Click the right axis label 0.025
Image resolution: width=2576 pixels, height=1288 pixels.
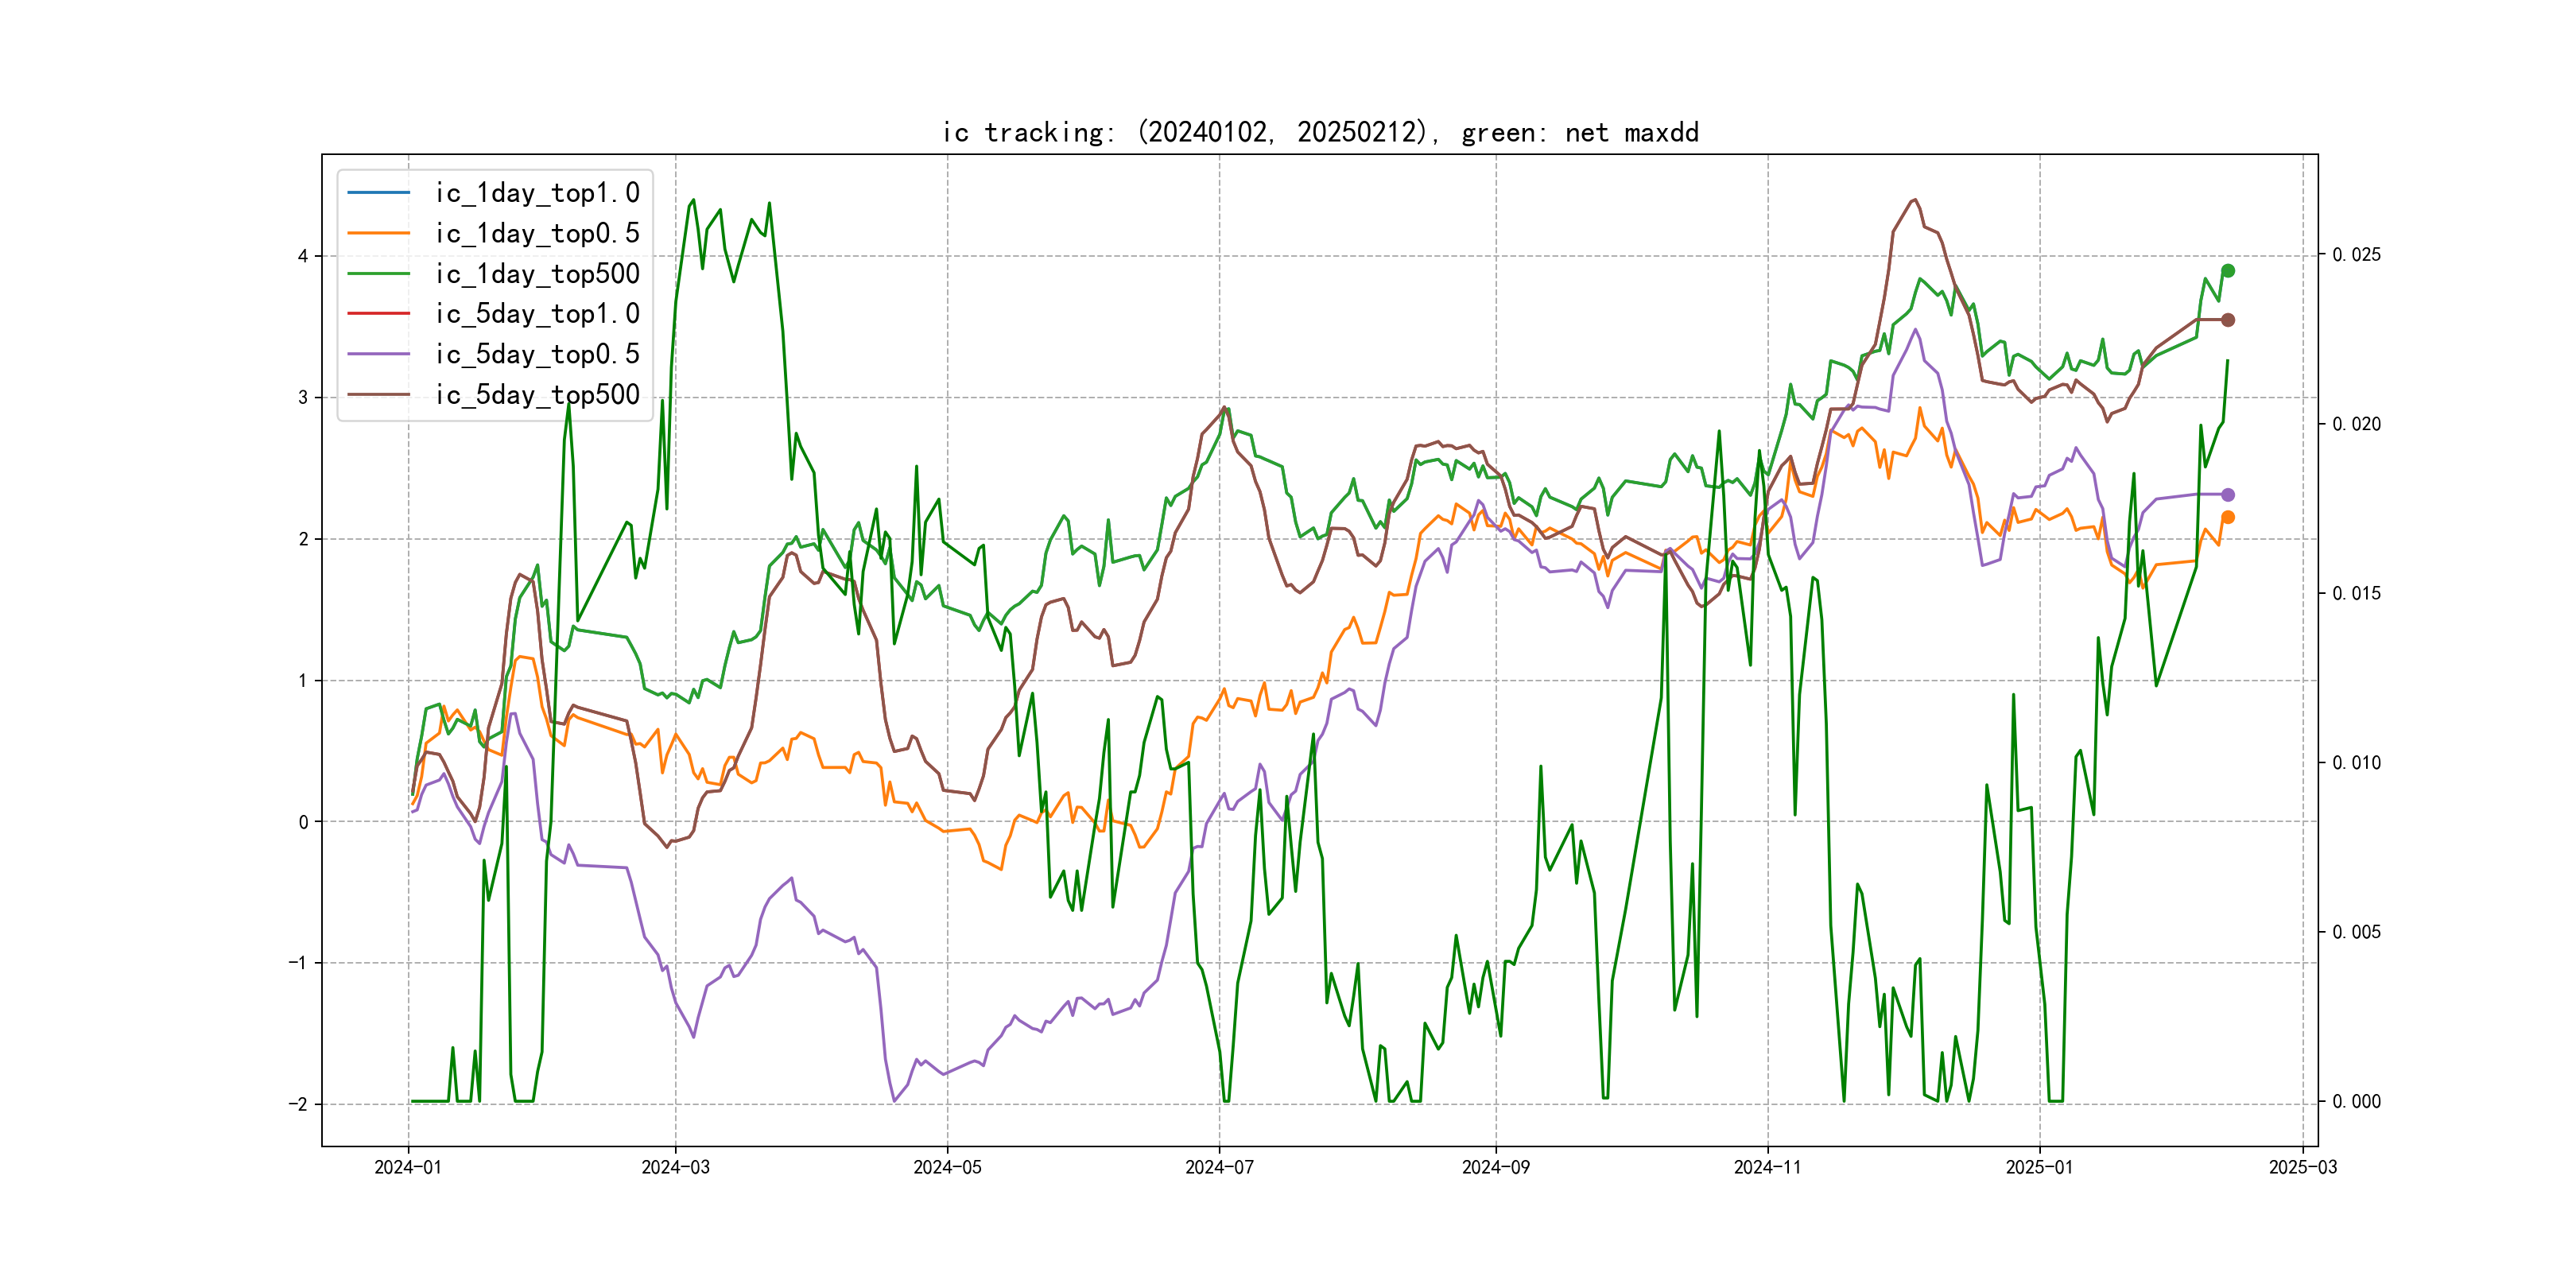2356,255
